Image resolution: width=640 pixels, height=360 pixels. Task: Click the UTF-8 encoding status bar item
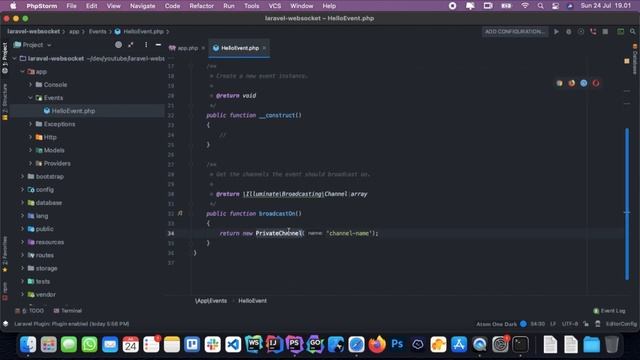[569, 324]
